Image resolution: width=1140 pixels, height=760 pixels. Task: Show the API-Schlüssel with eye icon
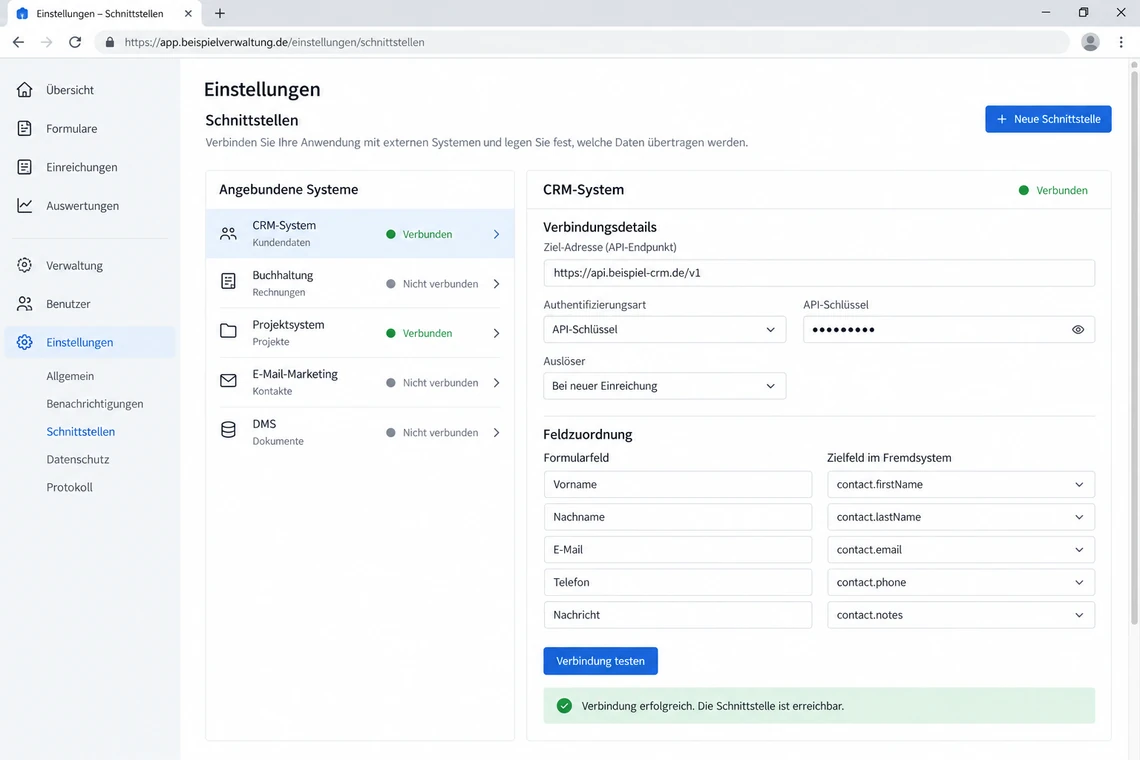(x=1077, y=329)
